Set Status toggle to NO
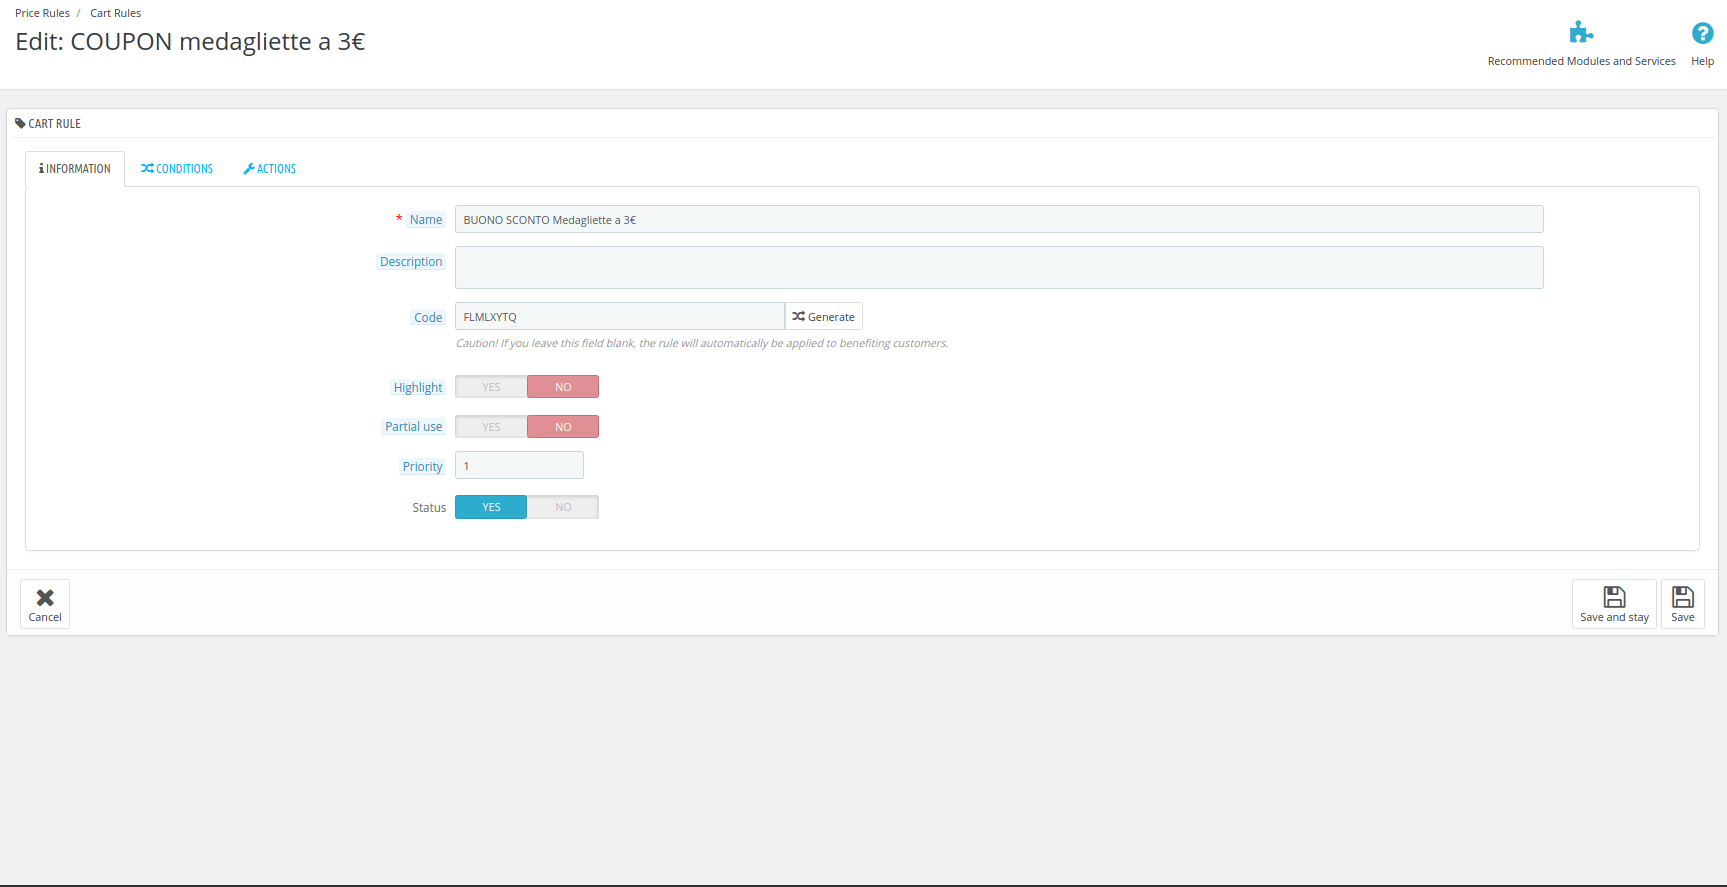The image size is (1727, 887). pos(563,507)
